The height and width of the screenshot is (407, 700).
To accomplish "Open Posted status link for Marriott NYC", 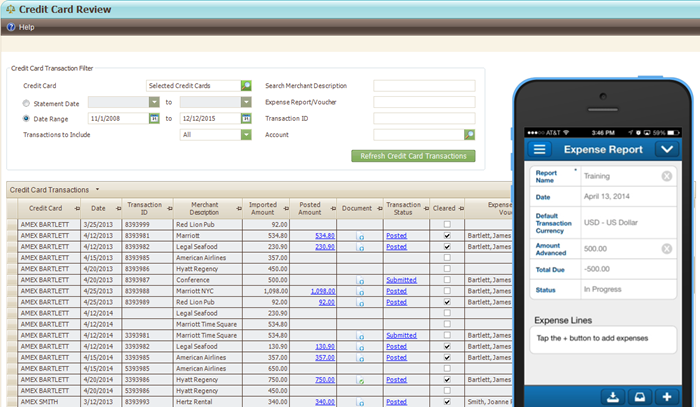I will tap(396, 291).
